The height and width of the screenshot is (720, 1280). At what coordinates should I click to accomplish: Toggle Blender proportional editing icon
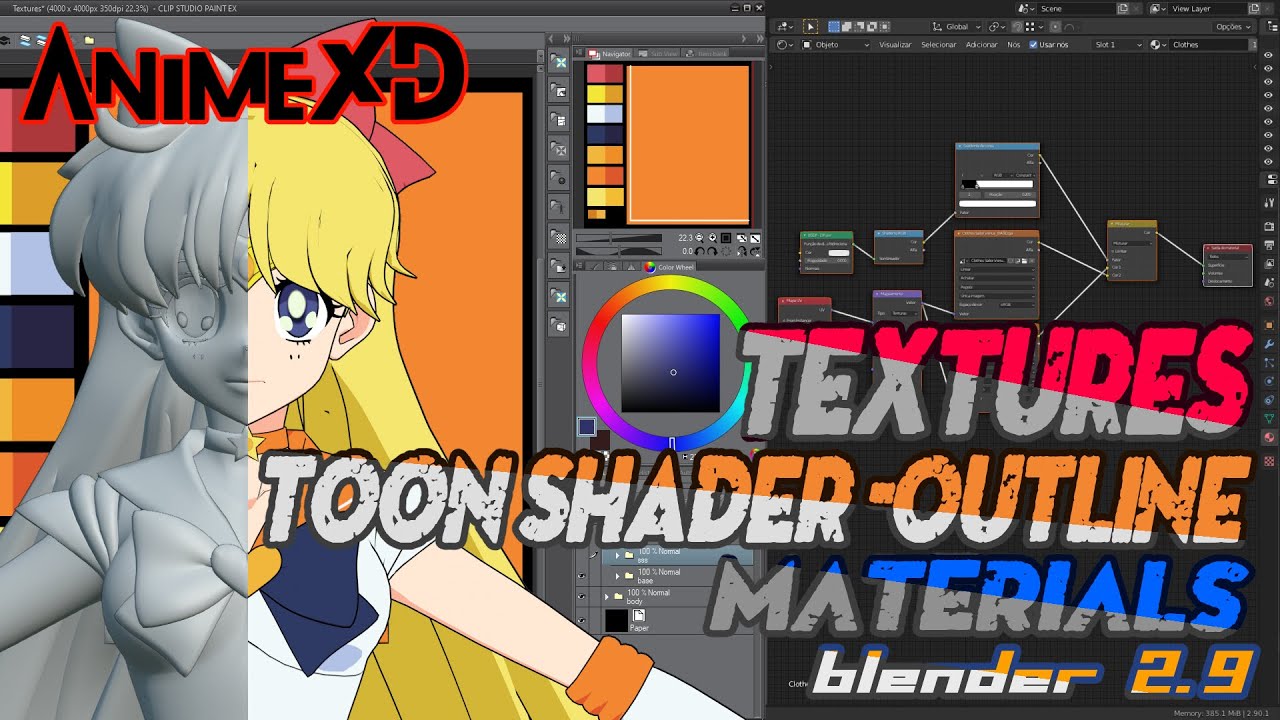[x=1054, y=27]
